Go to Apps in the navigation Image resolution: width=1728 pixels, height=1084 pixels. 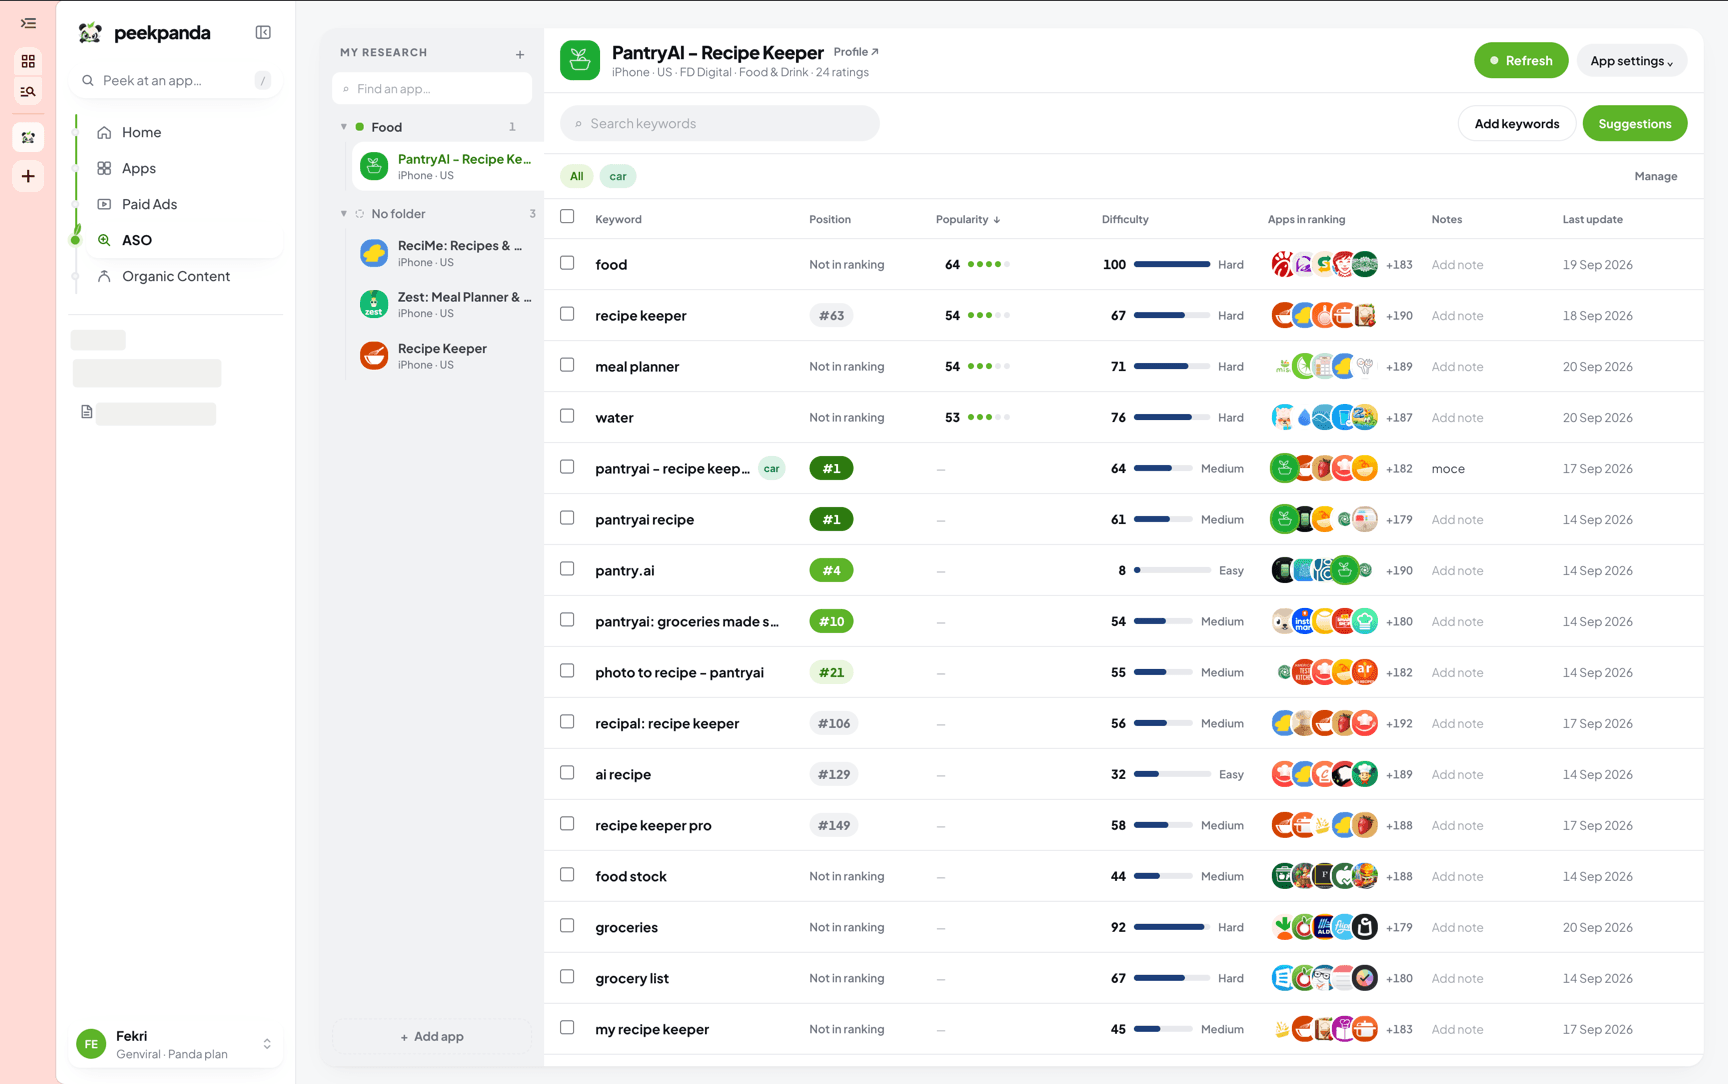(139, 168)
